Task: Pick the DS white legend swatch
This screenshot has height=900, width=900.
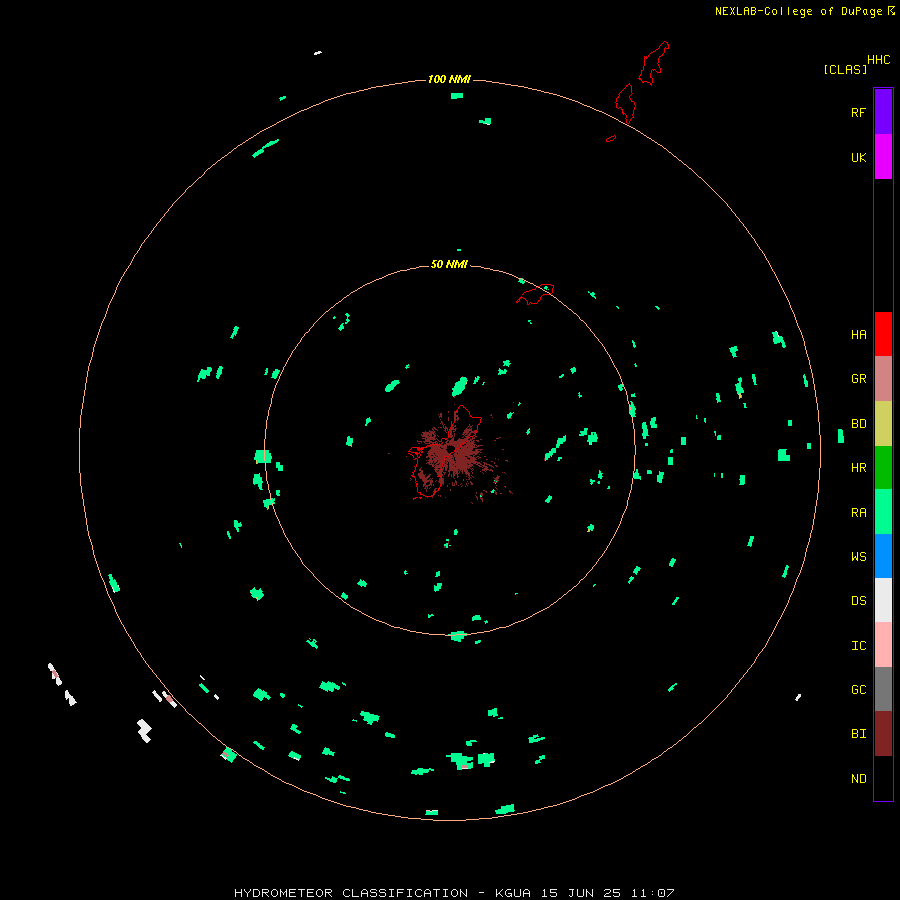Action: [x=883, y=600]
